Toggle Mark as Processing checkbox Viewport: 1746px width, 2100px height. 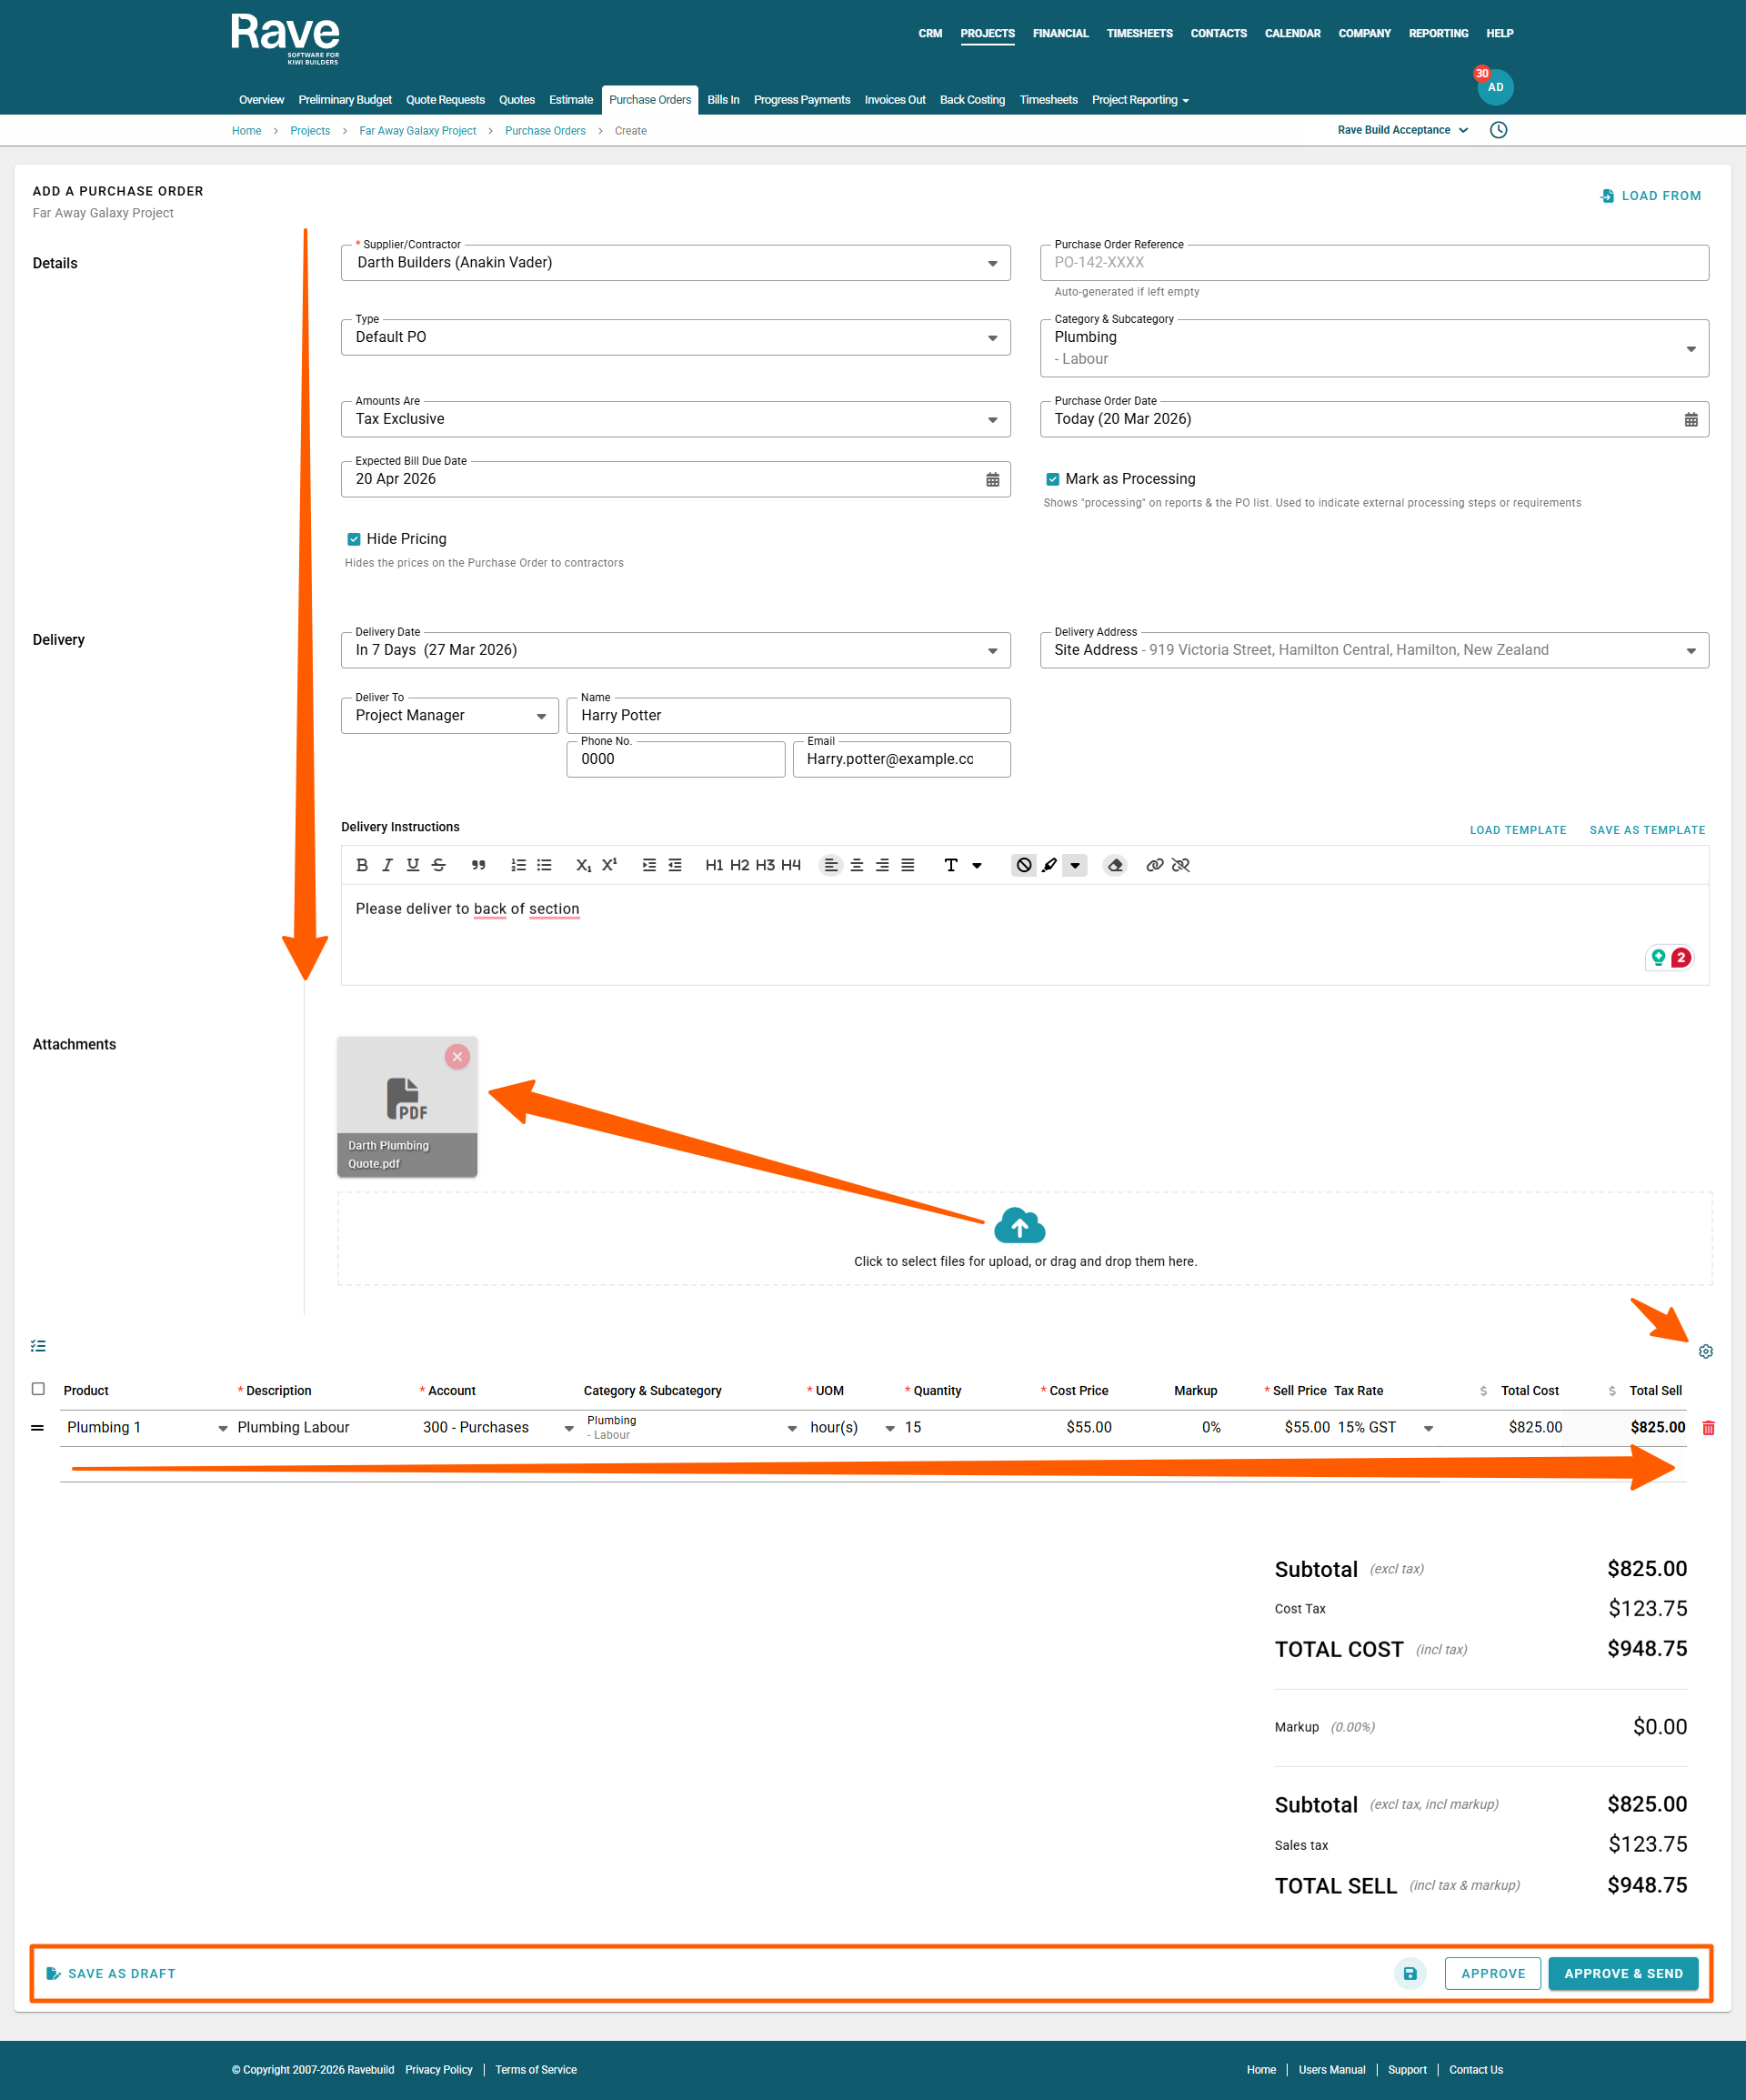(x=1052, y=479)
